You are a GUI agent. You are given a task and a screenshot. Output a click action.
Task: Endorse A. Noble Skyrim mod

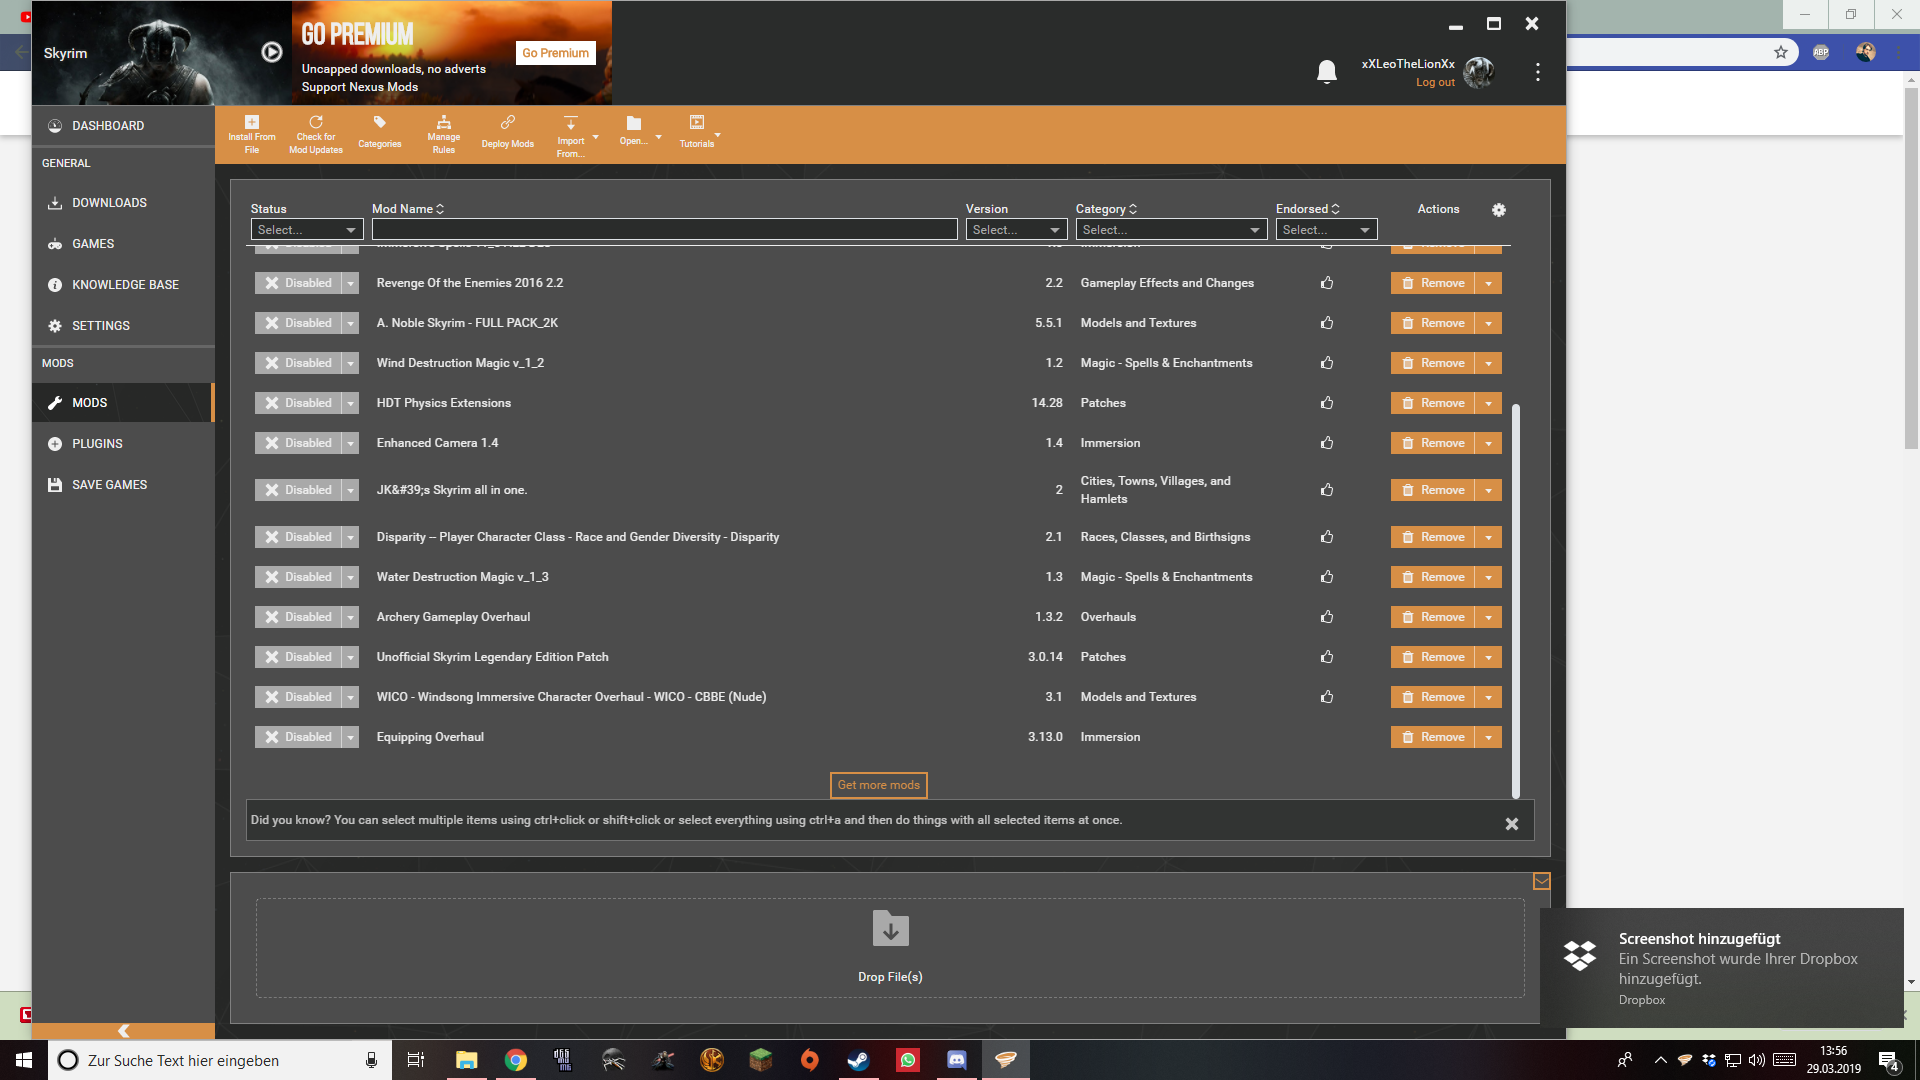[1327, 323]
